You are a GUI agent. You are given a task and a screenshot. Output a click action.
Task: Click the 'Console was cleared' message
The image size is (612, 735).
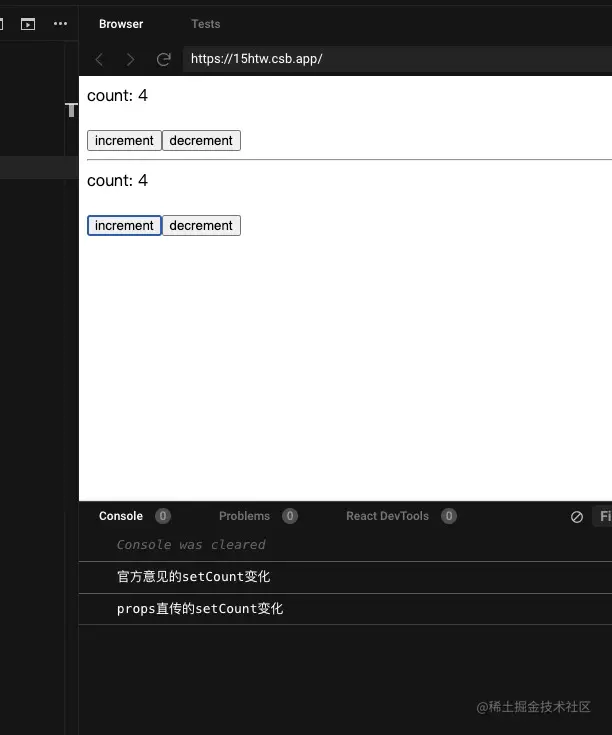coord(191,545)
